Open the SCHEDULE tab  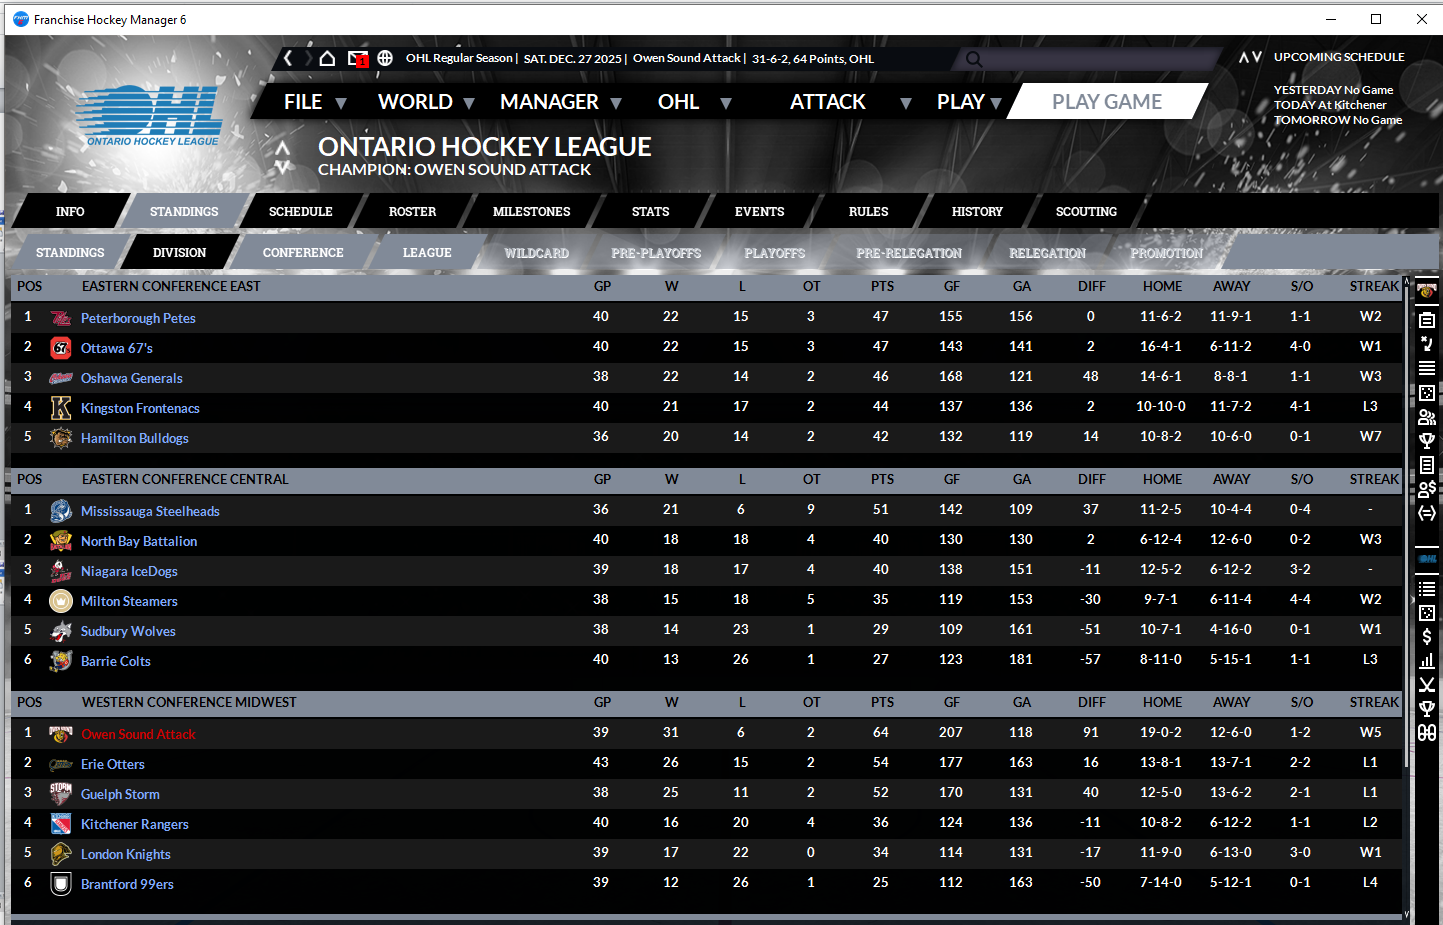tap(300, 212)
